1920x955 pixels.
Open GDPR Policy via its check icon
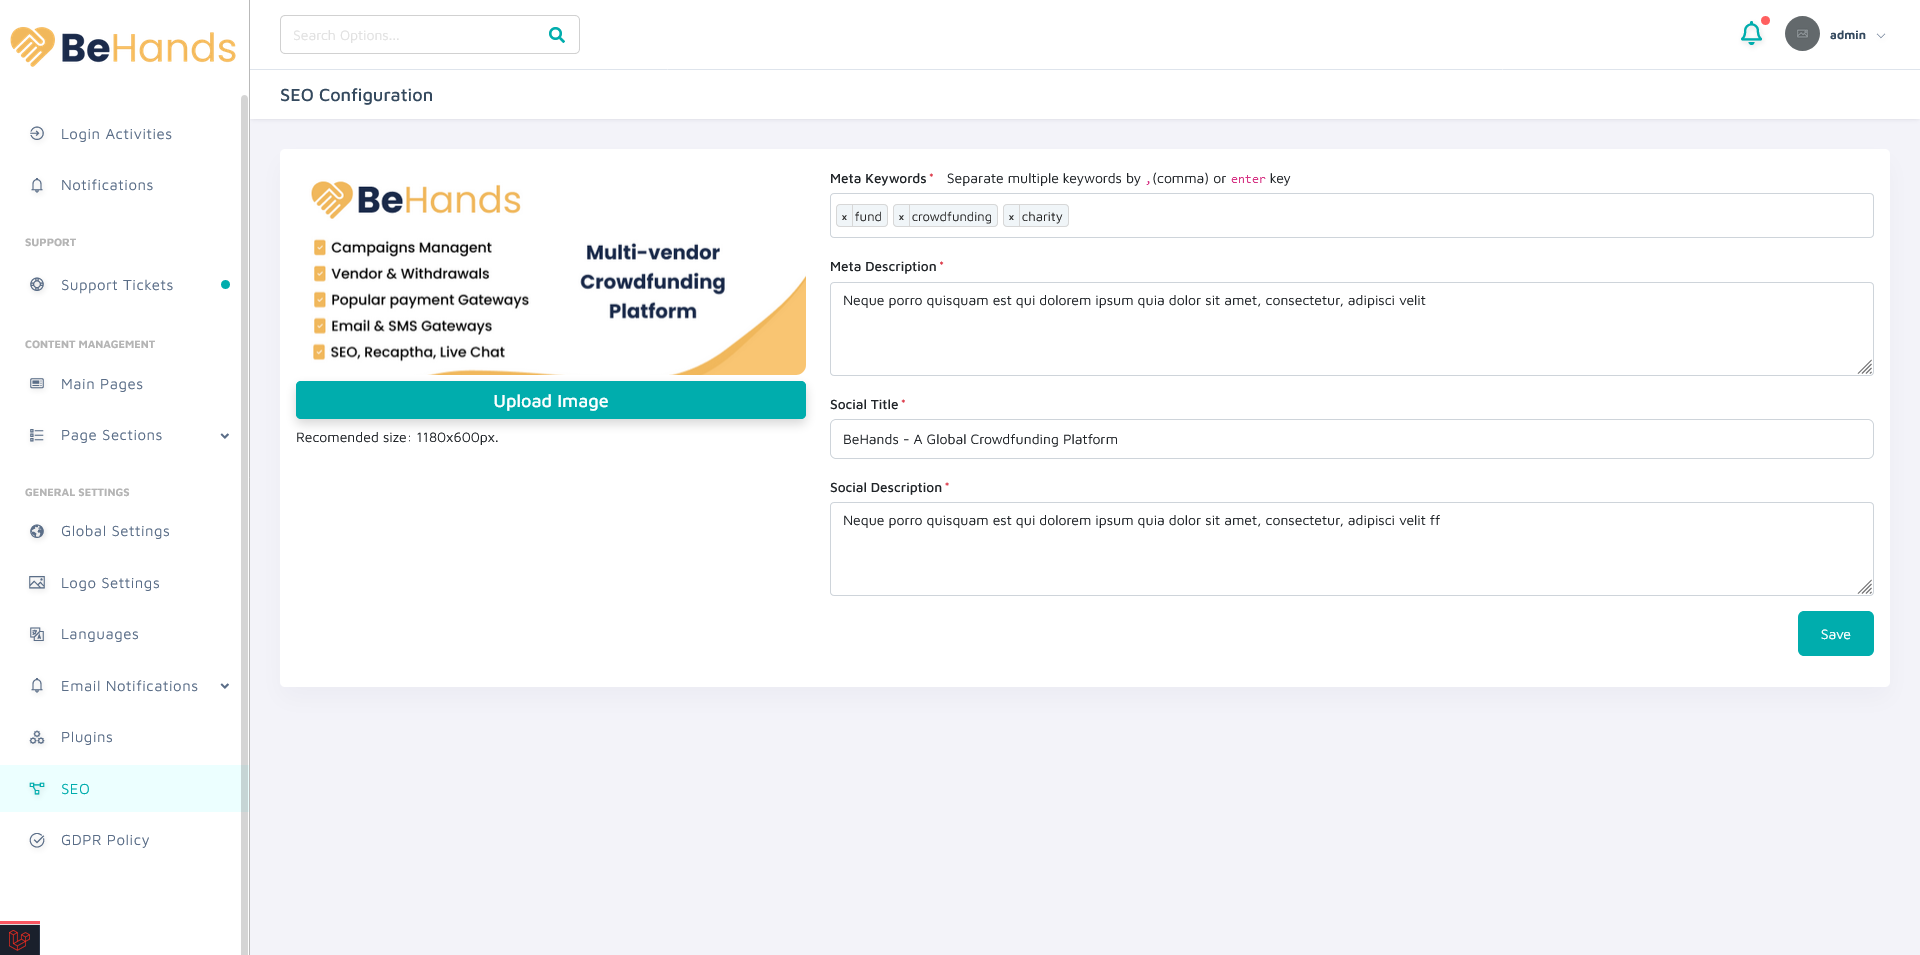[37, 840]
